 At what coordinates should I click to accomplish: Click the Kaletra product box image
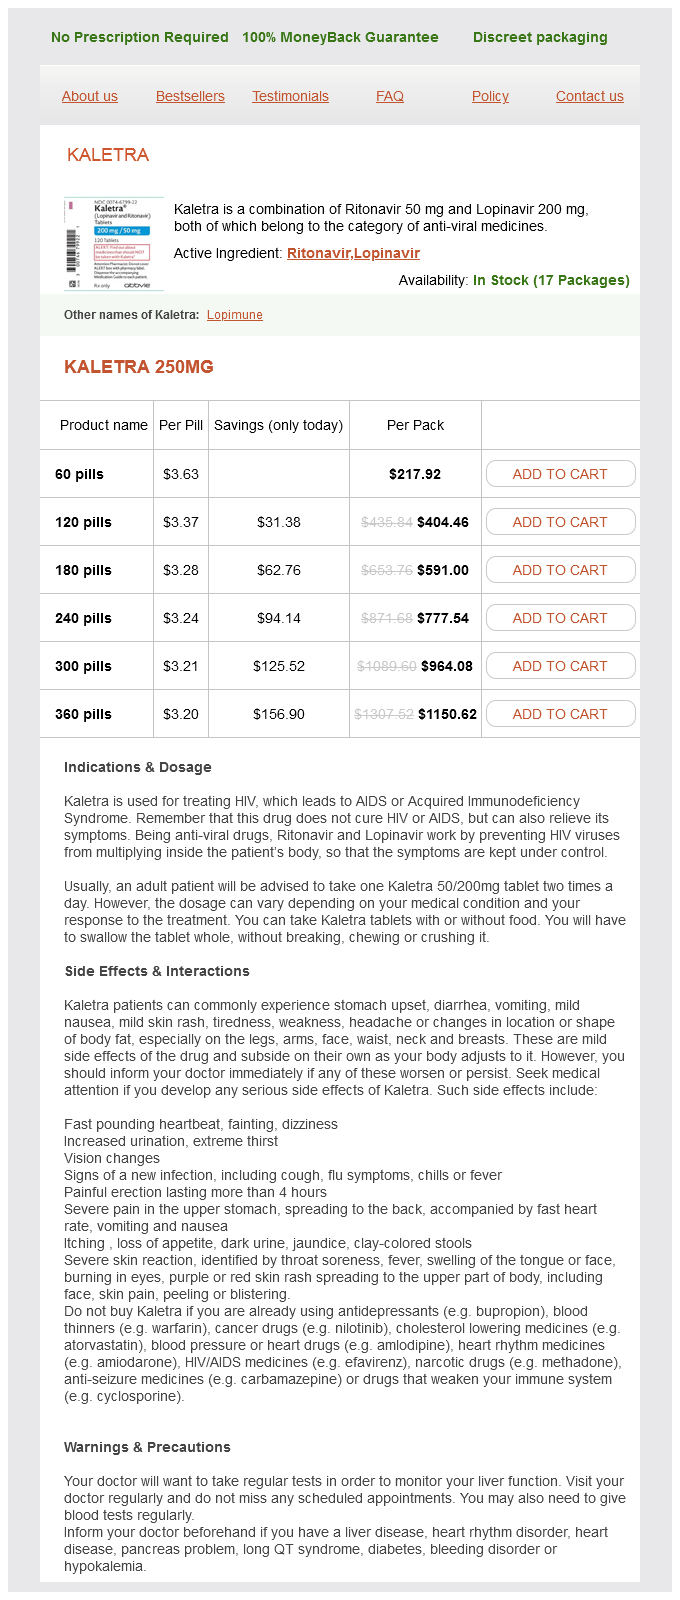coord(113,243)
